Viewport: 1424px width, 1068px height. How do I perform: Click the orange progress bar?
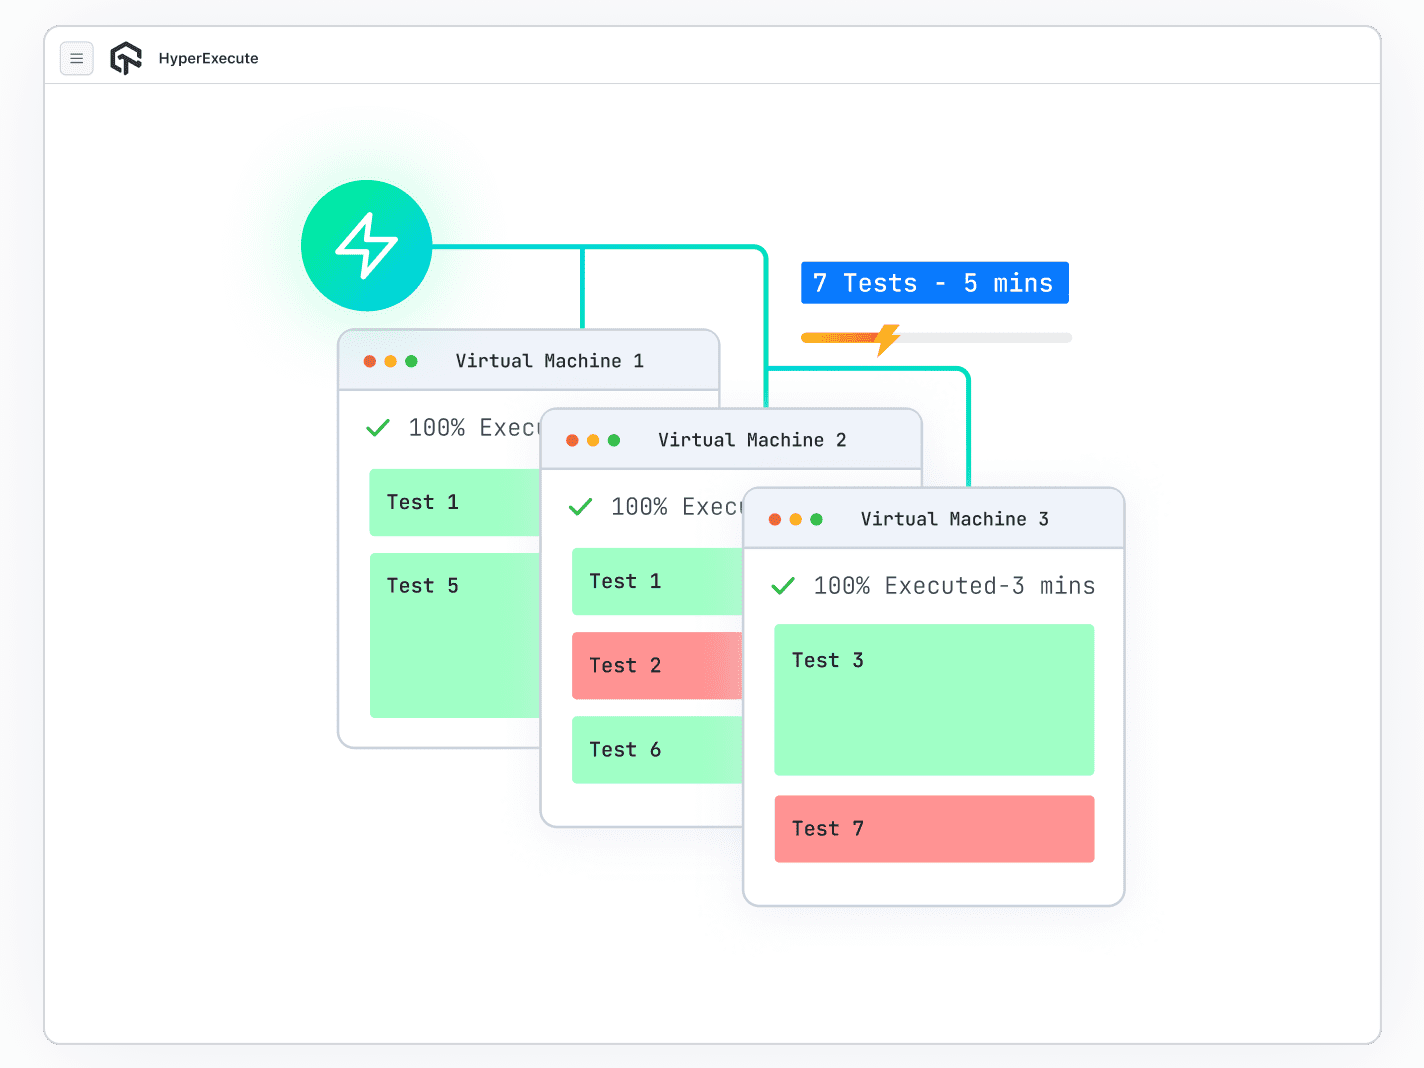pos(840,338)
